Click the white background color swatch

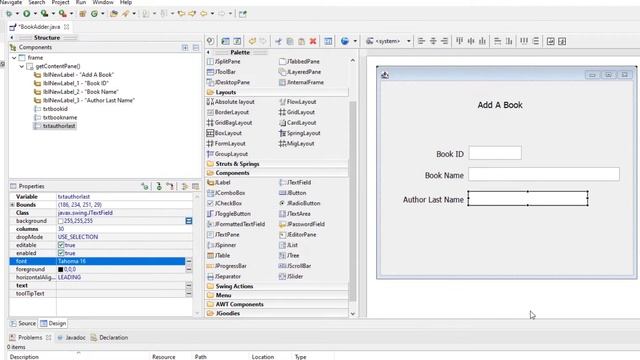pyautogui.click(x=60, y=221)
